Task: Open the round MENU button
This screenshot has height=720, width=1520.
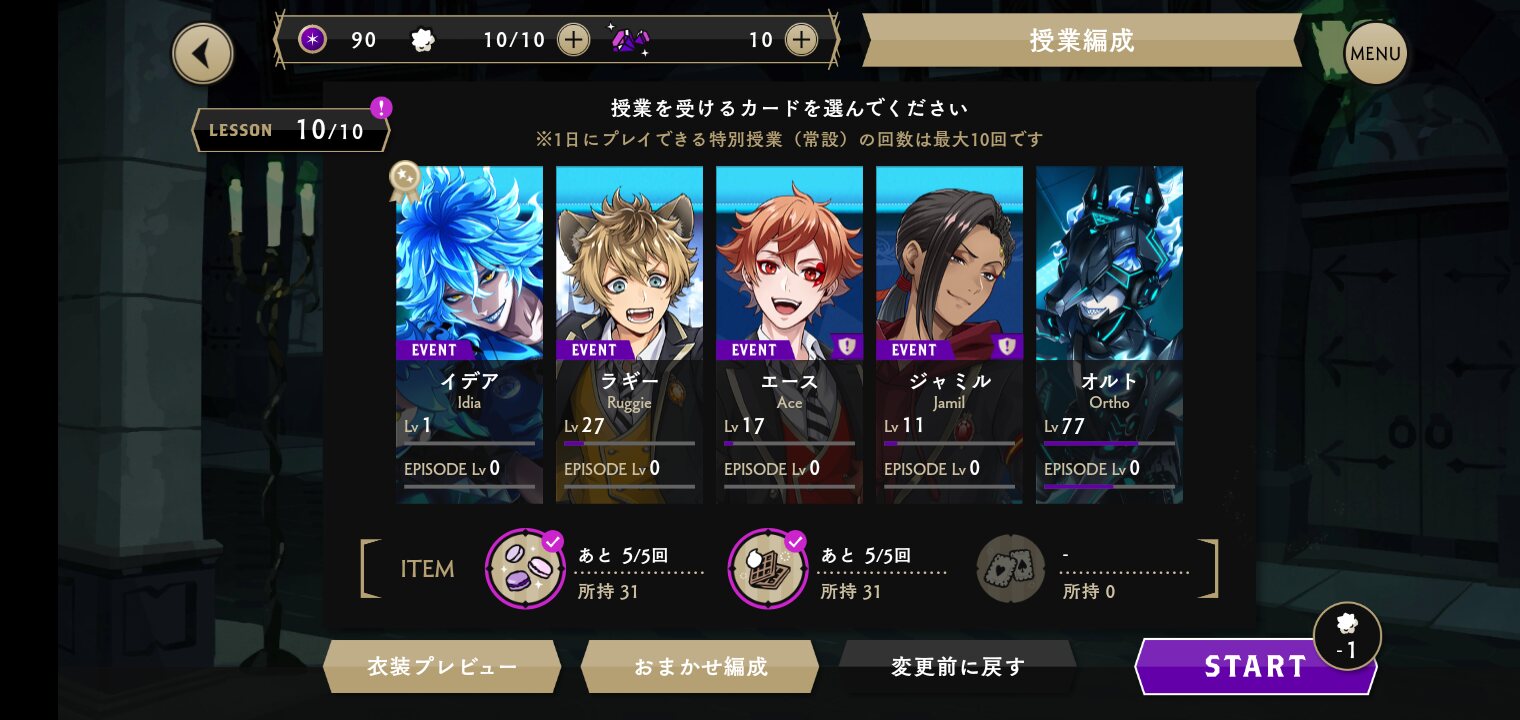Action: 1375,53
